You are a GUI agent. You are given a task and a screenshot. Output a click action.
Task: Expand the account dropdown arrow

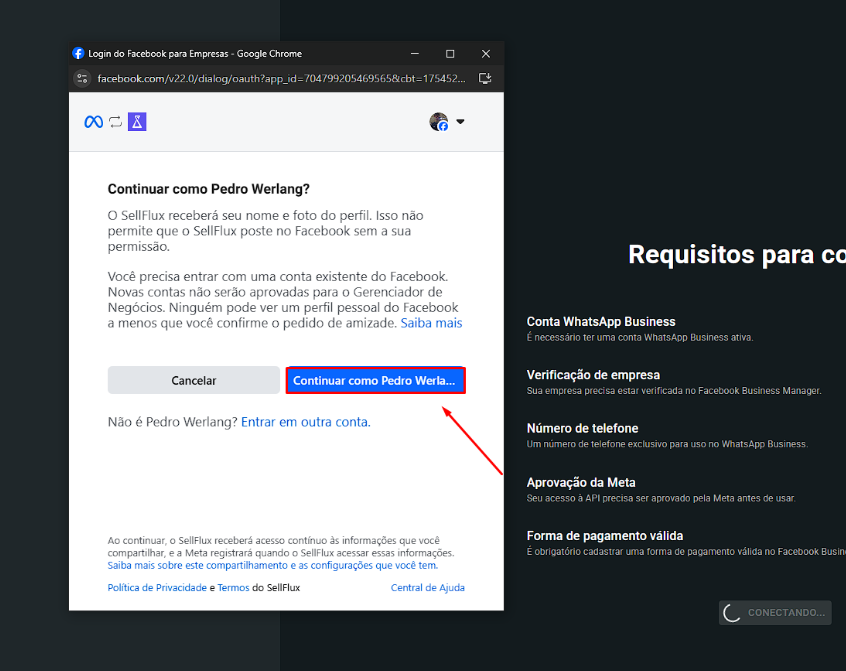click(460, 121)
